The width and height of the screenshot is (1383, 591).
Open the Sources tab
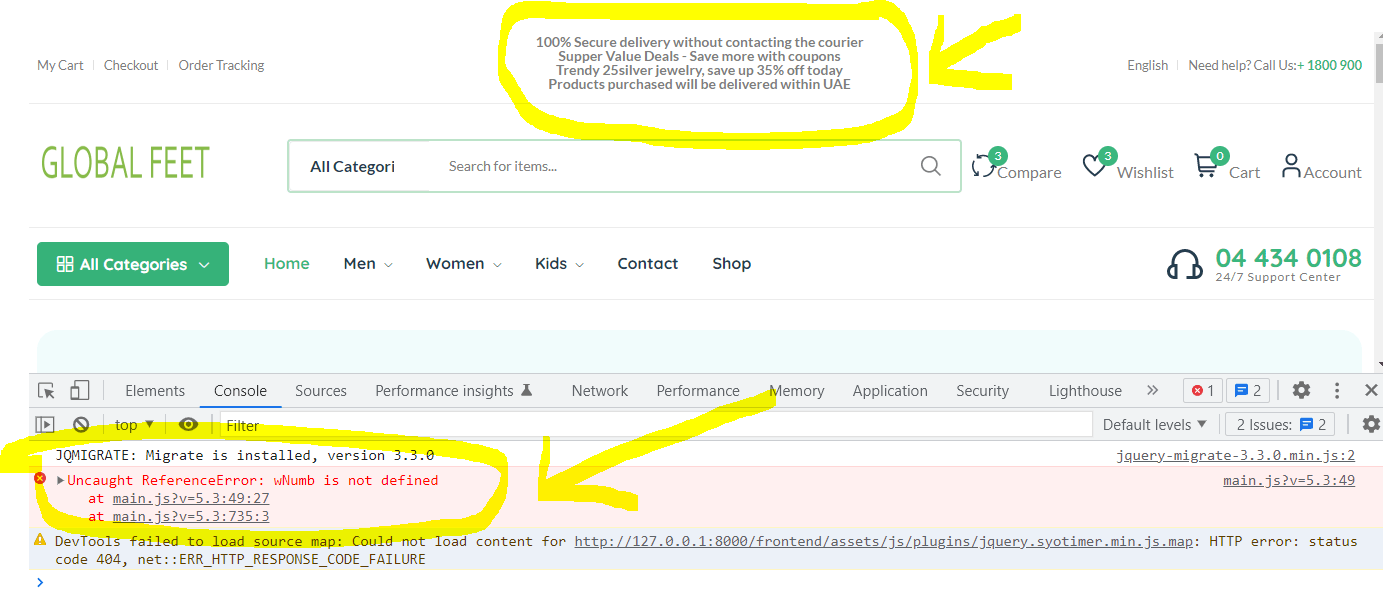tap(320, 390)
